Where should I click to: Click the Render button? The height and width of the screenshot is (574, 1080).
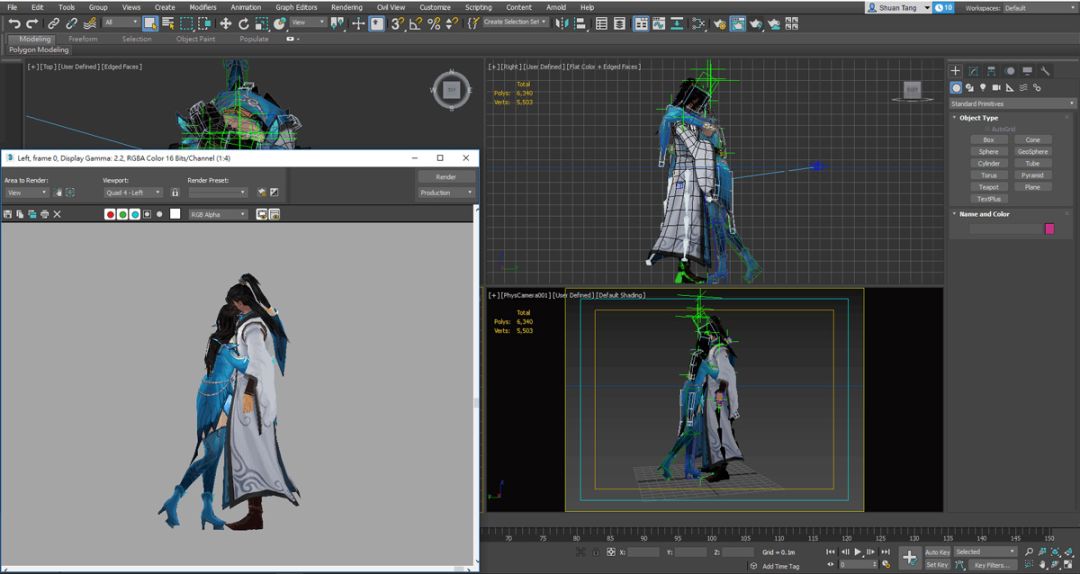[446, 177]
